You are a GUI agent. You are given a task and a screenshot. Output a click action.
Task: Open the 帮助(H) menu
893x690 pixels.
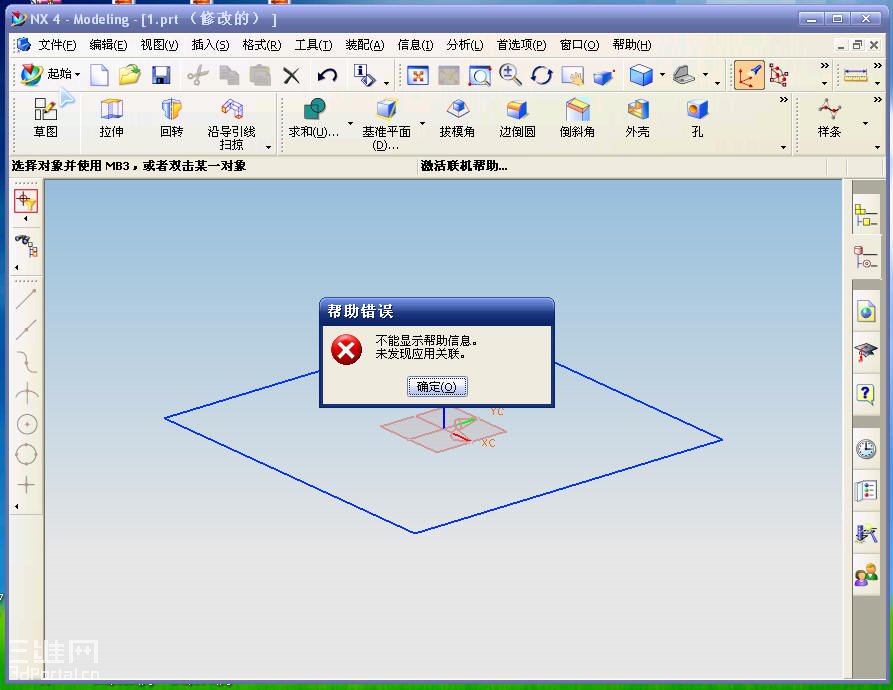click(632, 45)
